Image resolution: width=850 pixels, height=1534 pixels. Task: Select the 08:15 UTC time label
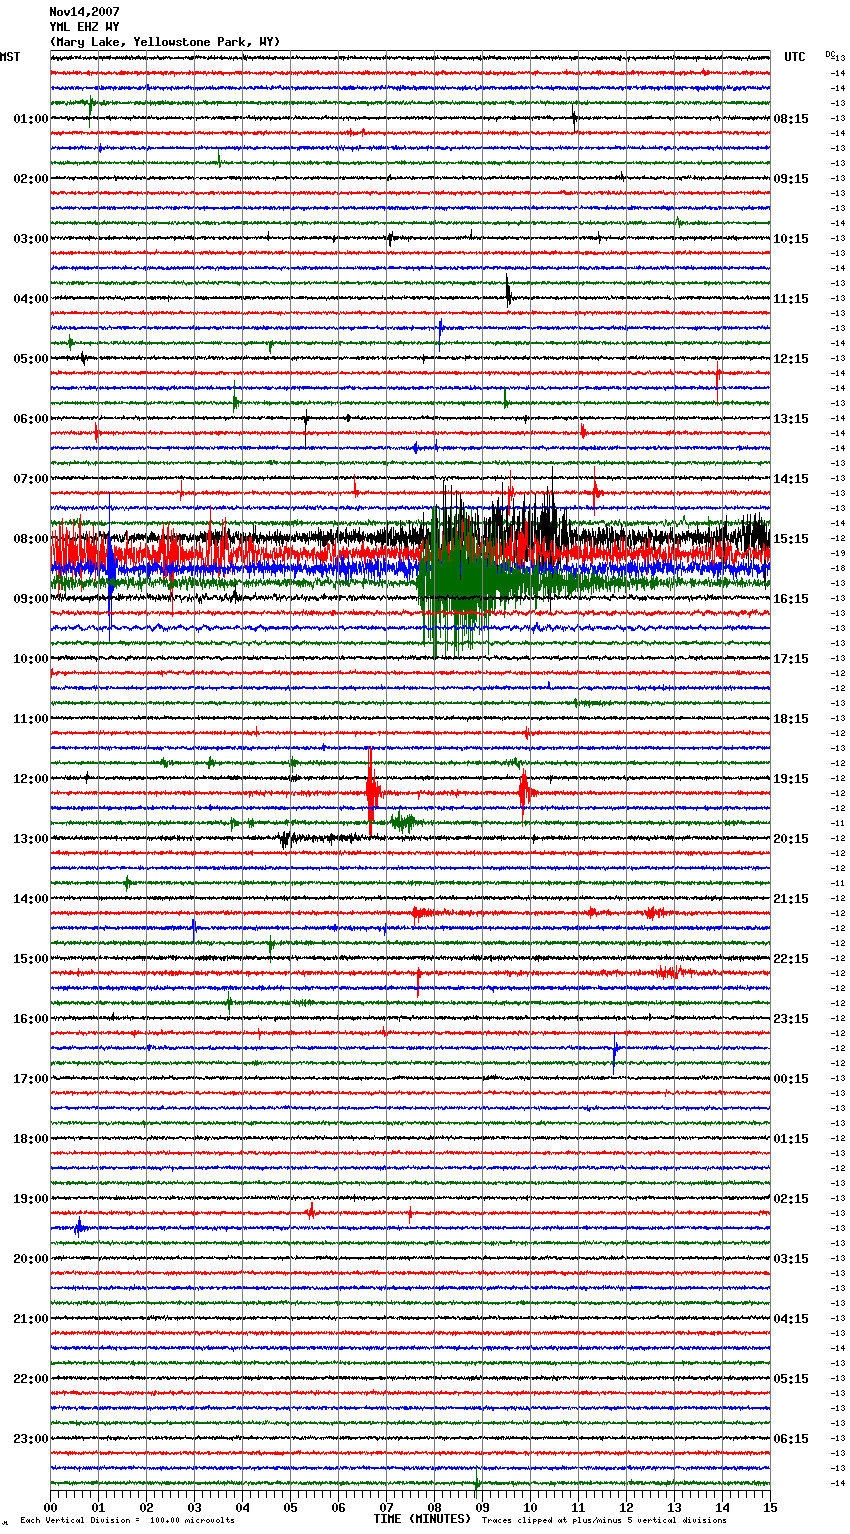point(791,119)
